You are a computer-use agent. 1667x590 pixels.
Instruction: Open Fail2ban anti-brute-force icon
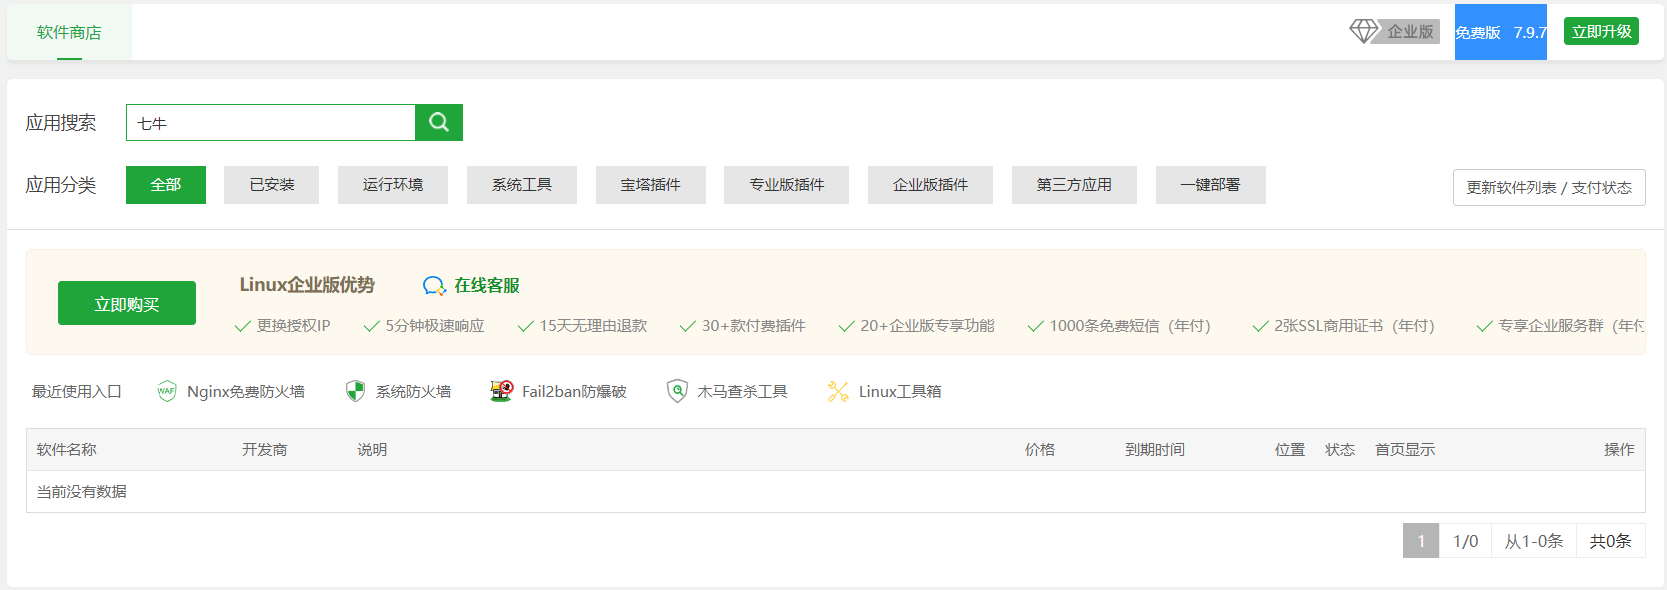click(501, 391)
